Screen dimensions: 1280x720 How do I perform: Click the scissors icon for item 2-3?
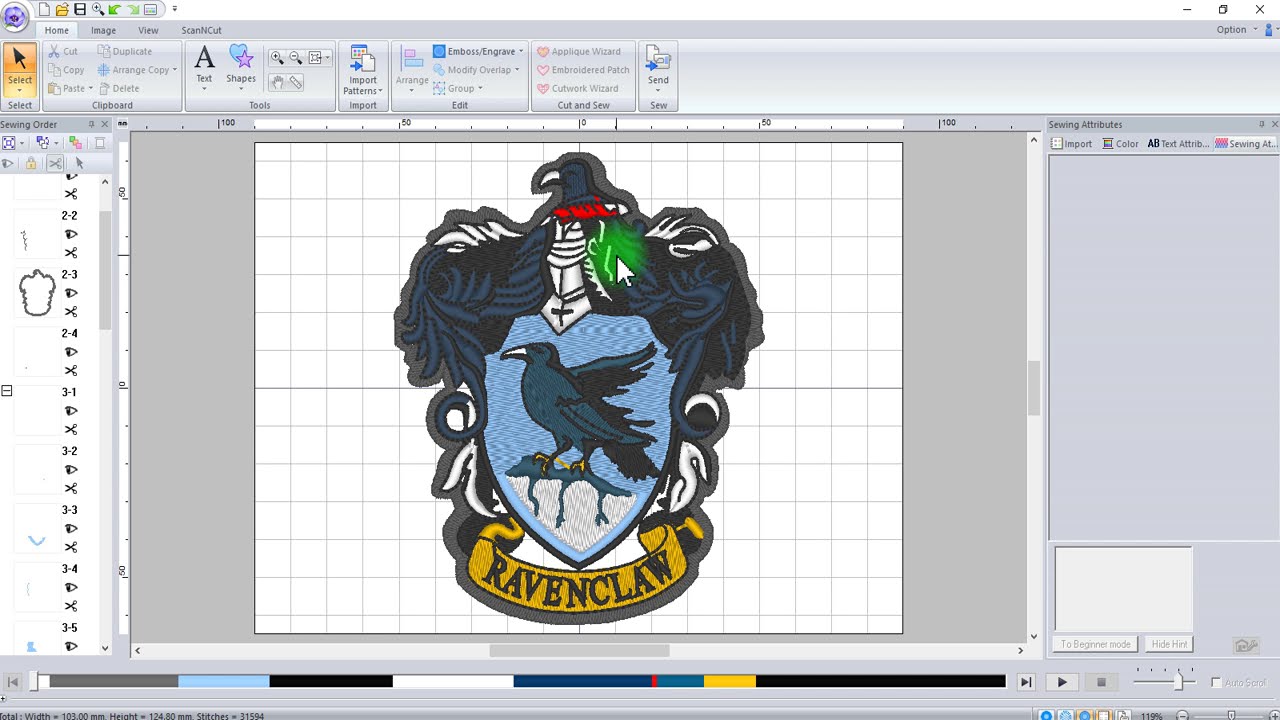(71, 312)
